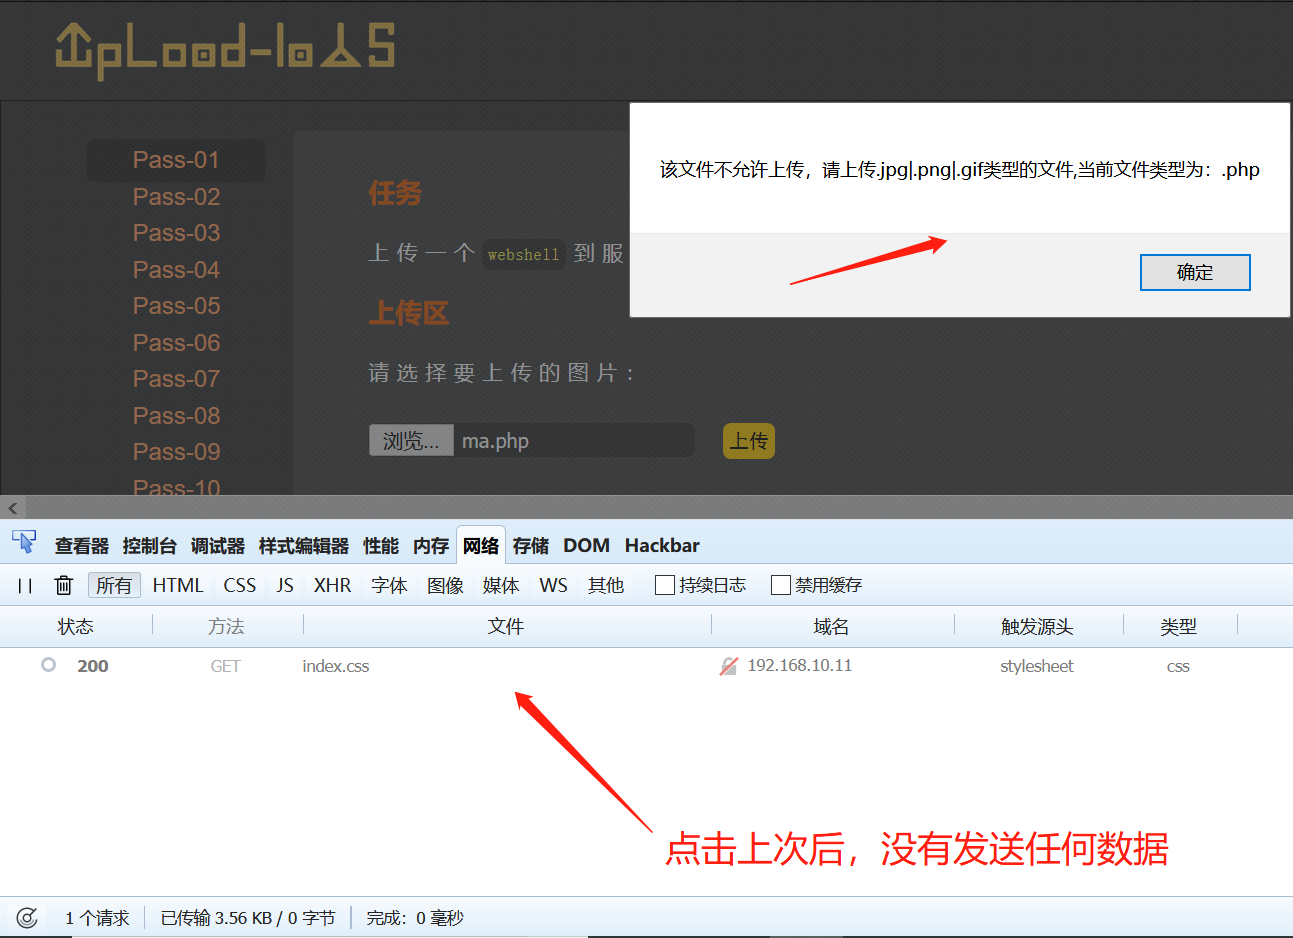
Task: Clear network requests with trash icon
Action: point(63,585)
